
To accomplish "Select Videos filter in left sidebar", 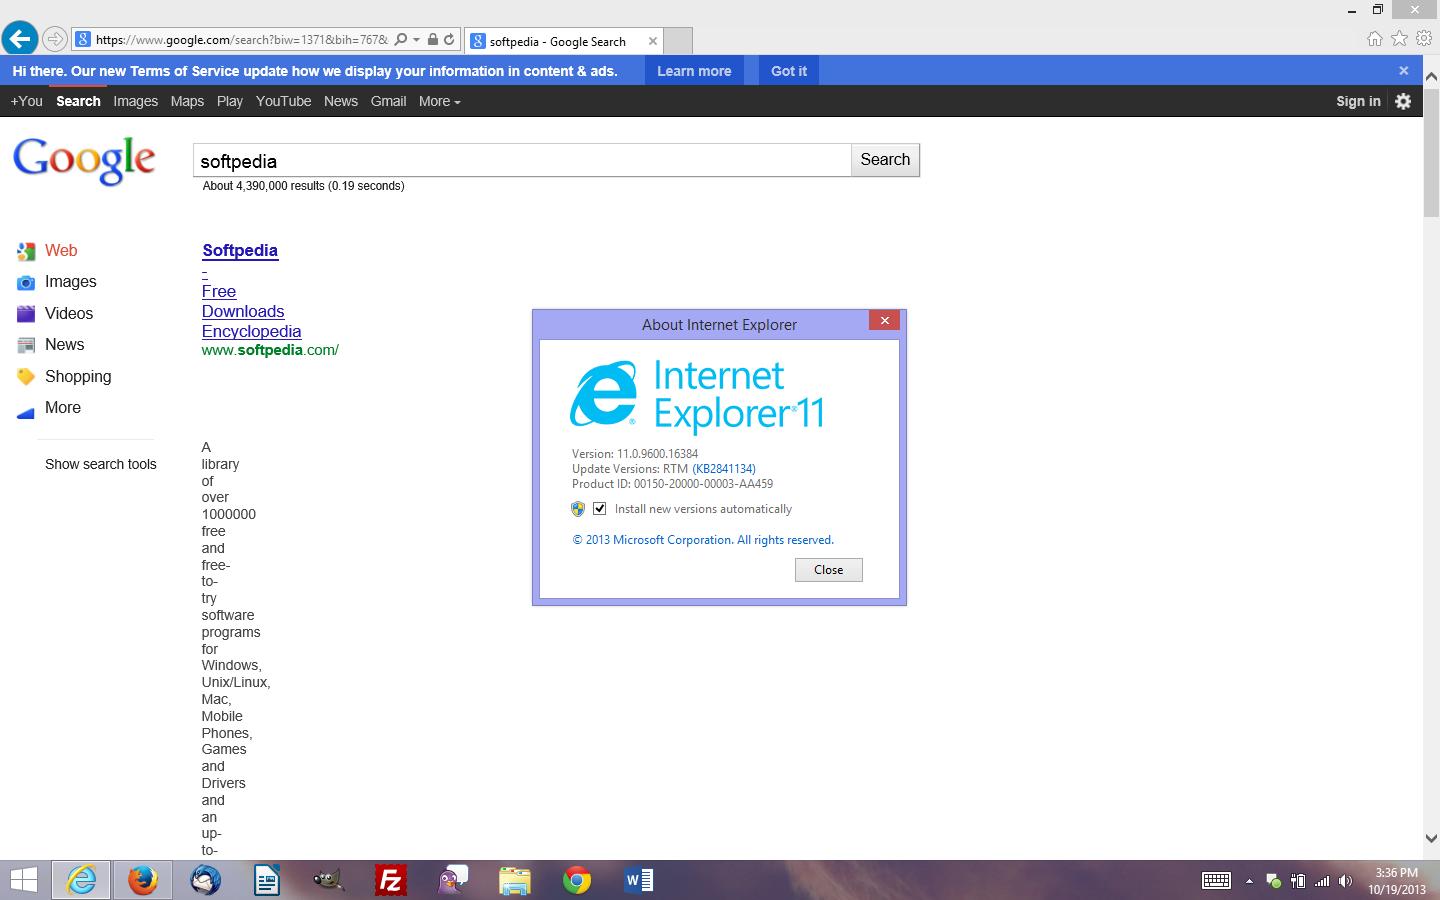I will (x=69, y=313).
